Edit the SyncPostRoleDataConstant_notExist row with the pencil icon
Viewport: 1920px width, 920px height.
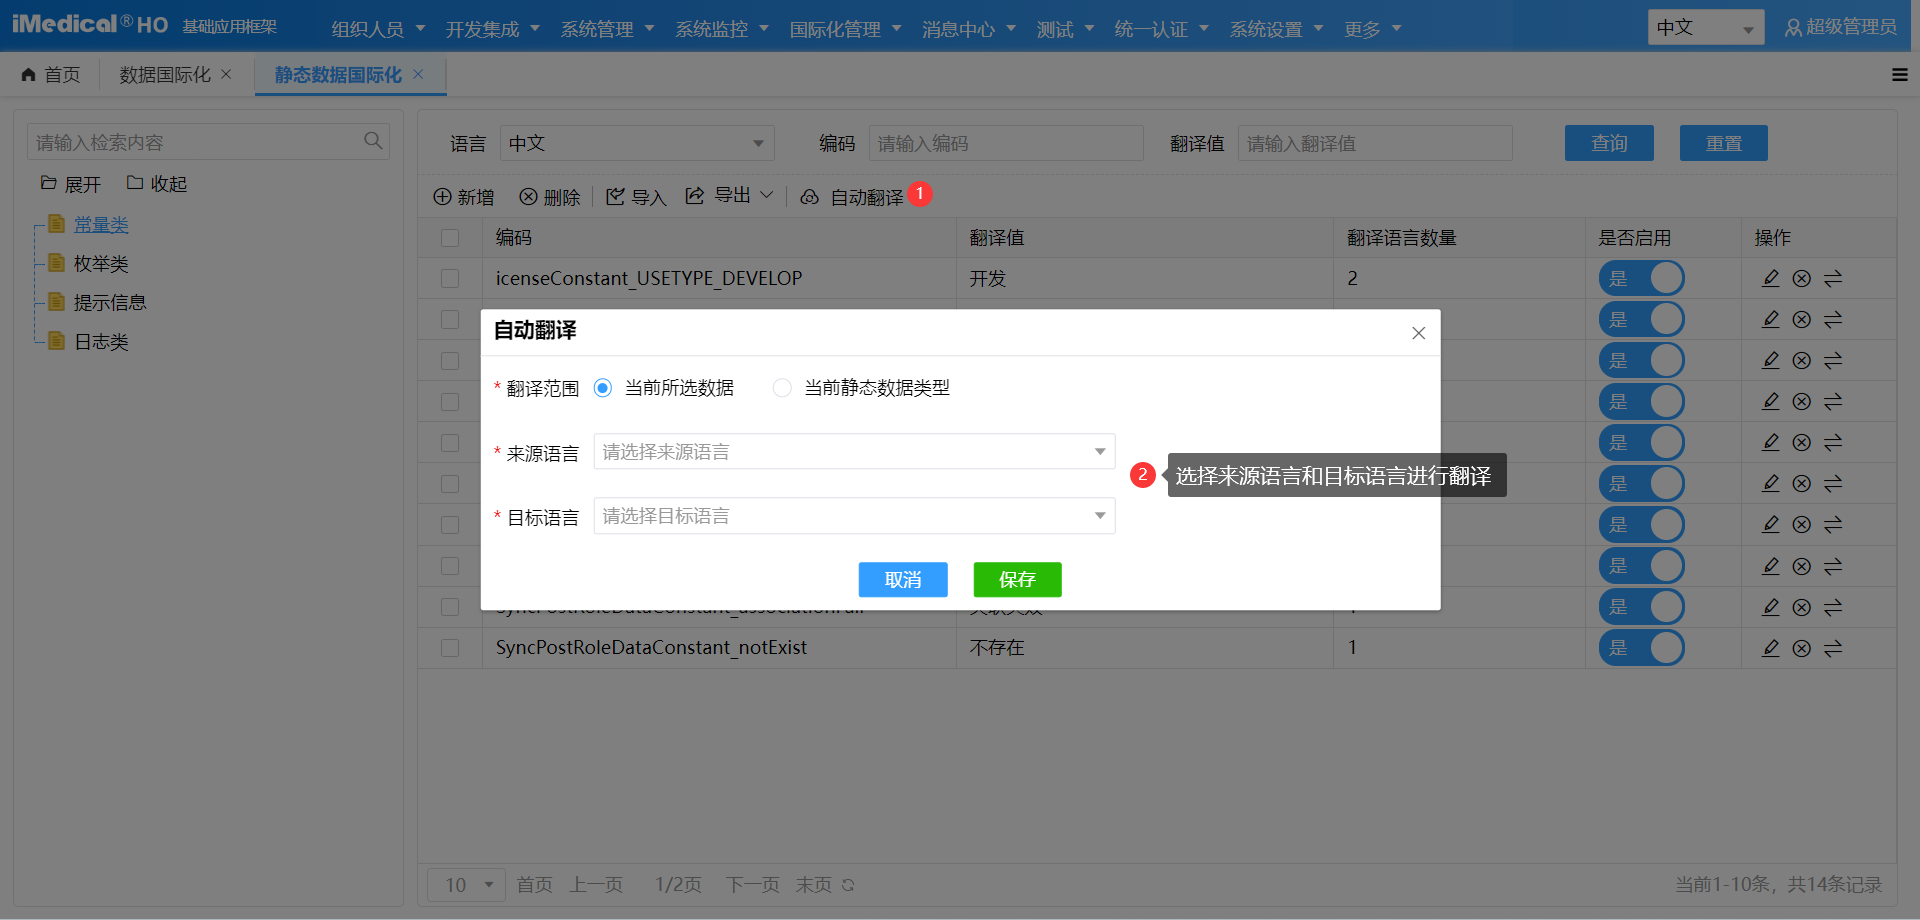tap(1770, 648)
